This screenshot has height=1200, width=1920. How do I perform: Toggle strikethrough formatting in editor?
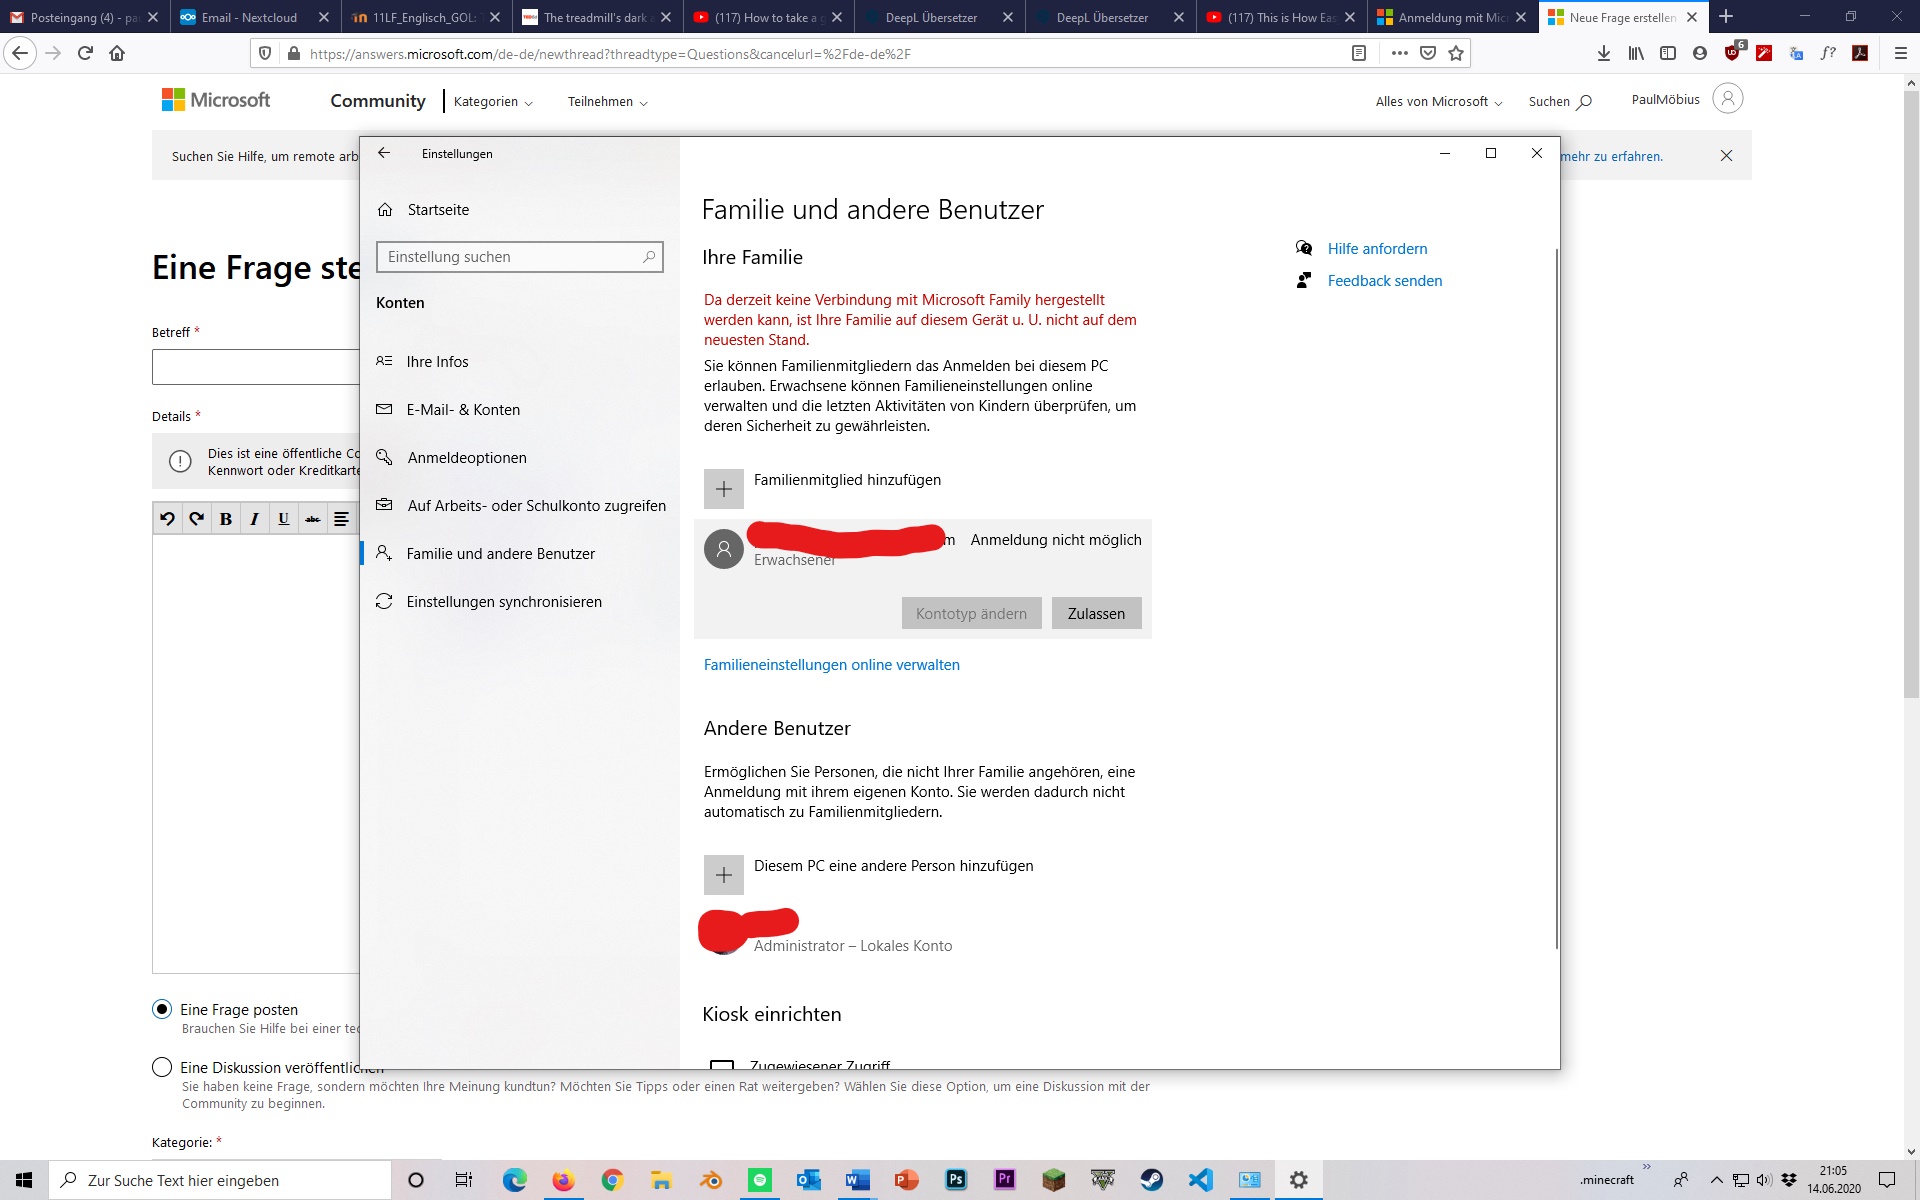312,518
